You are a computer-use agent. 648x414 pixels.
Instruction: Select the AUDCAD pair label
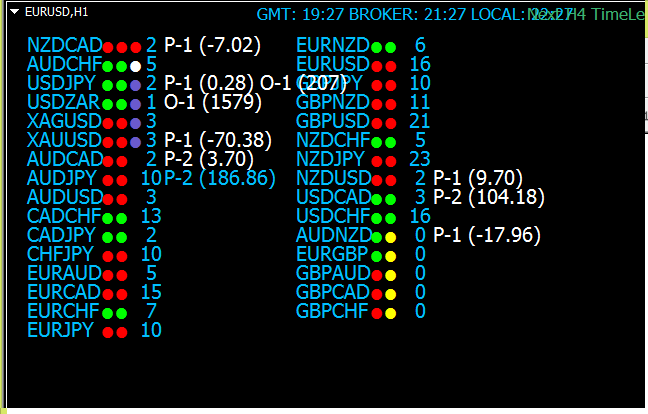click(x=65, y=159)
